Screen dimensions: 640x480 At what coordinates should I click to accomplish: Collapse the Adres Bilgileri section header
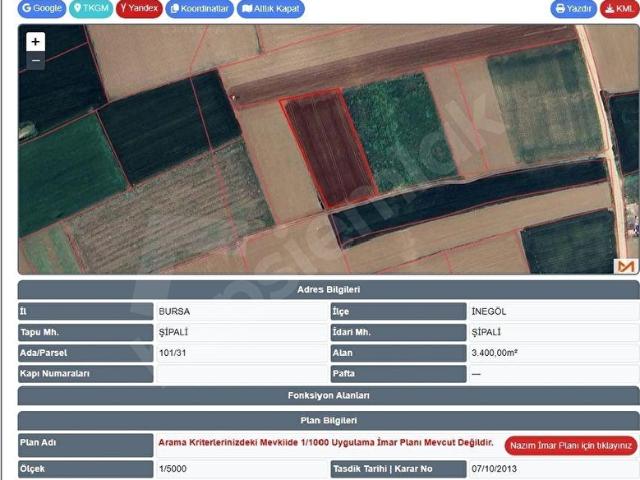328,289
